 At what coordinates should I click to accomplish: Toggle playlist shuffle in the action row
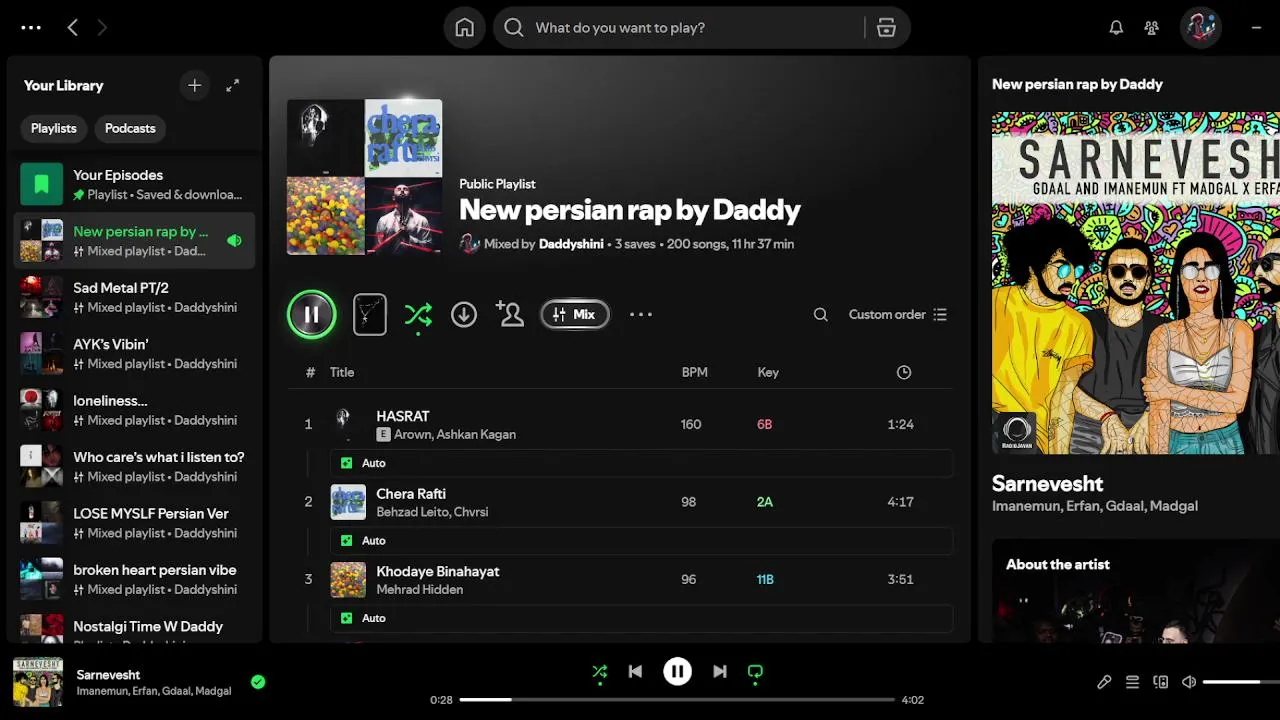(418, 315)
